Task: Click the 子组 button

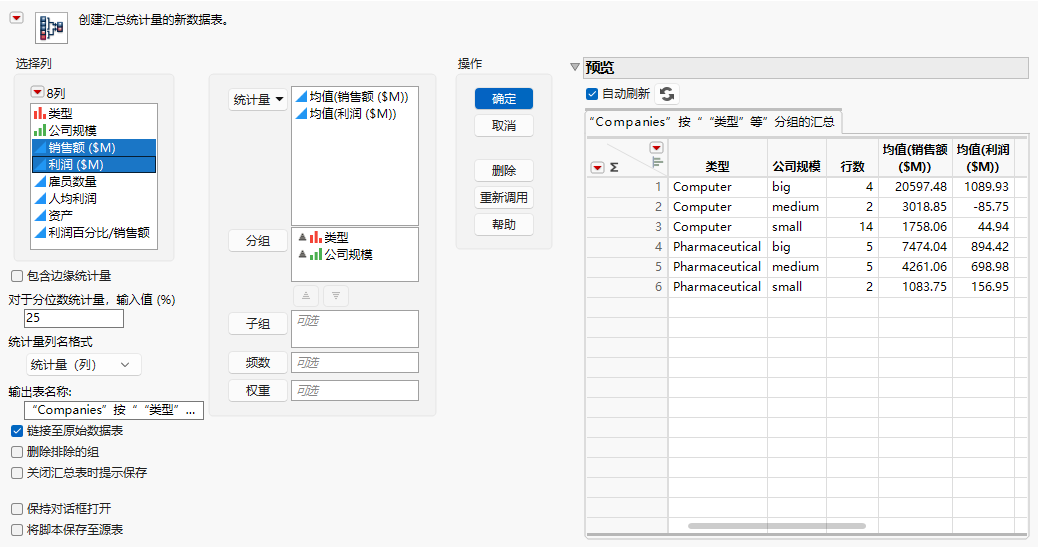Action: (258, 324)
